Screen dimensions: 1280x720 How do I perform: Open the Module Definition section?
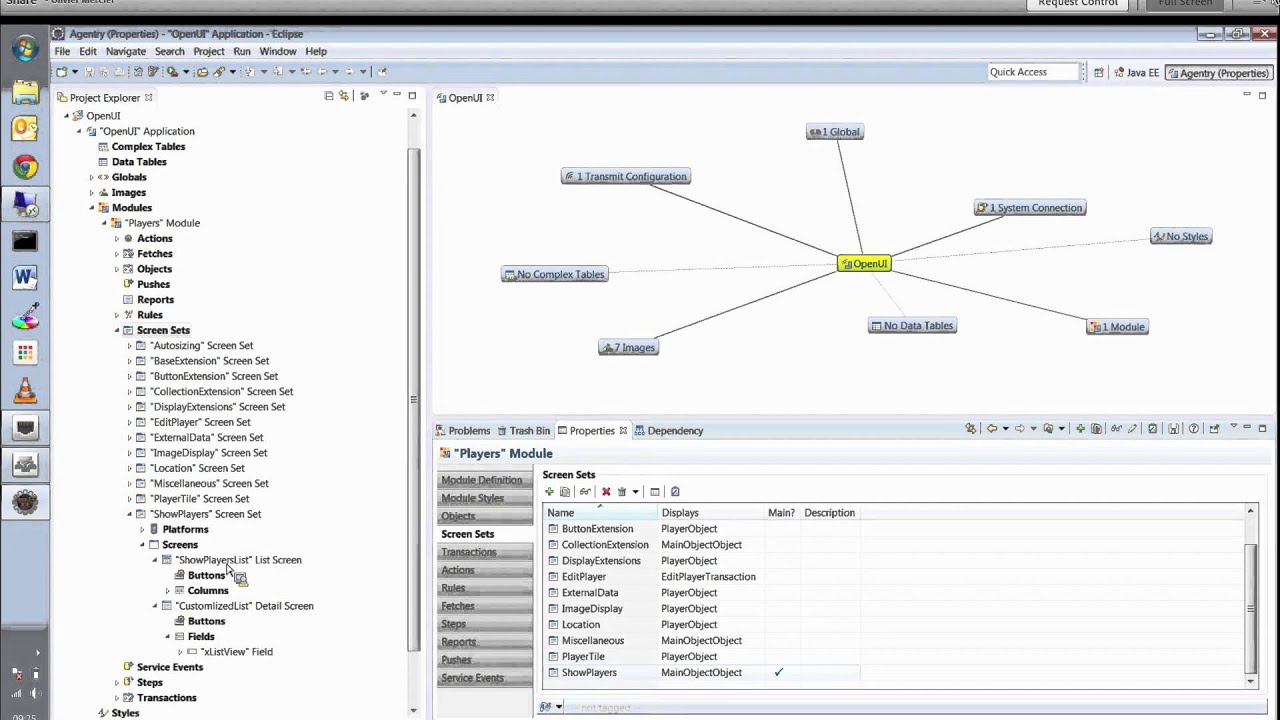click(485, 480)
